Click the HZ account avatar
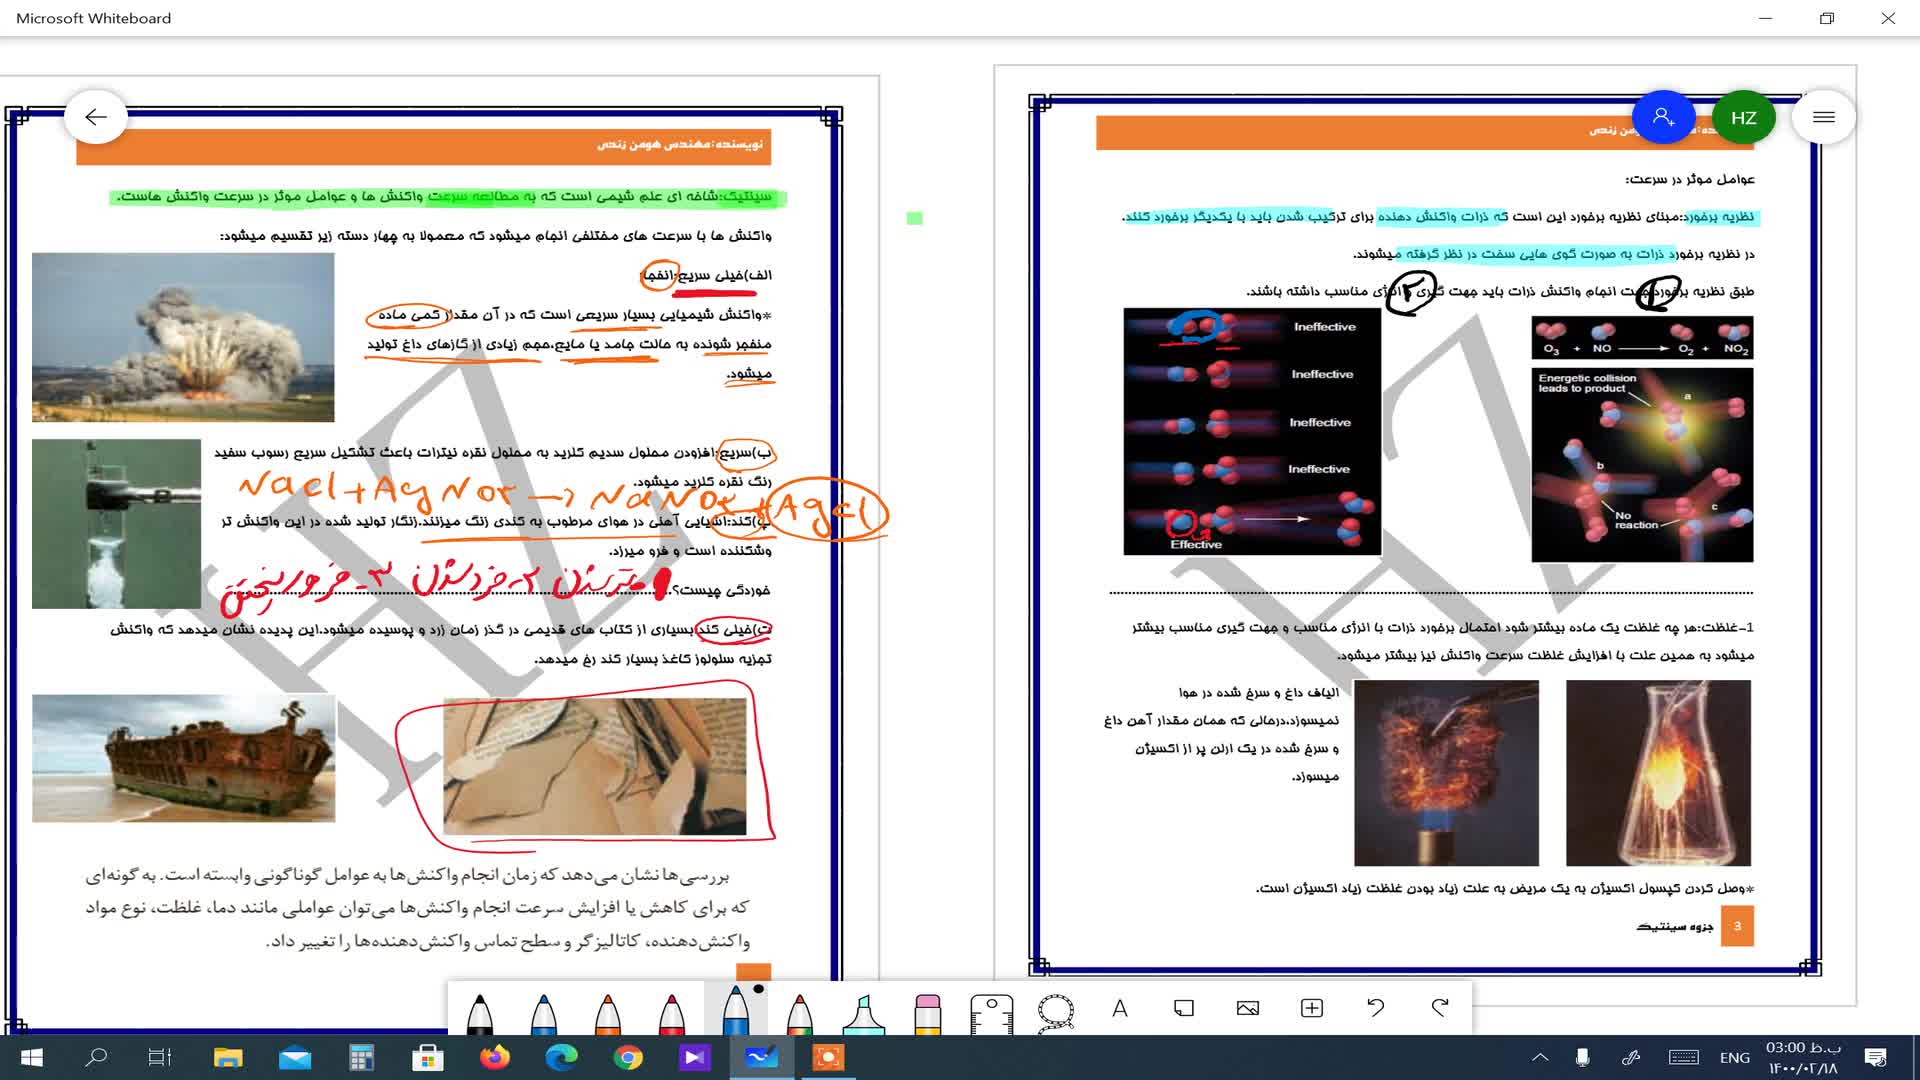The width and height of the screenshot is (1920, 1080). [1744, 117]
